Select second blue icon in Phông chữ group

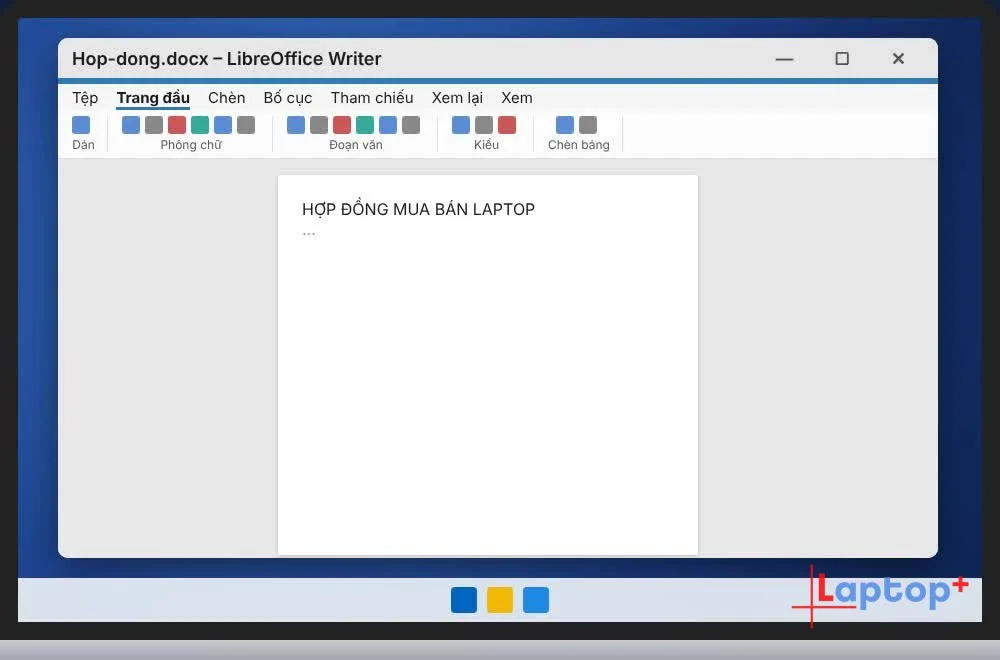click(223, 125)
